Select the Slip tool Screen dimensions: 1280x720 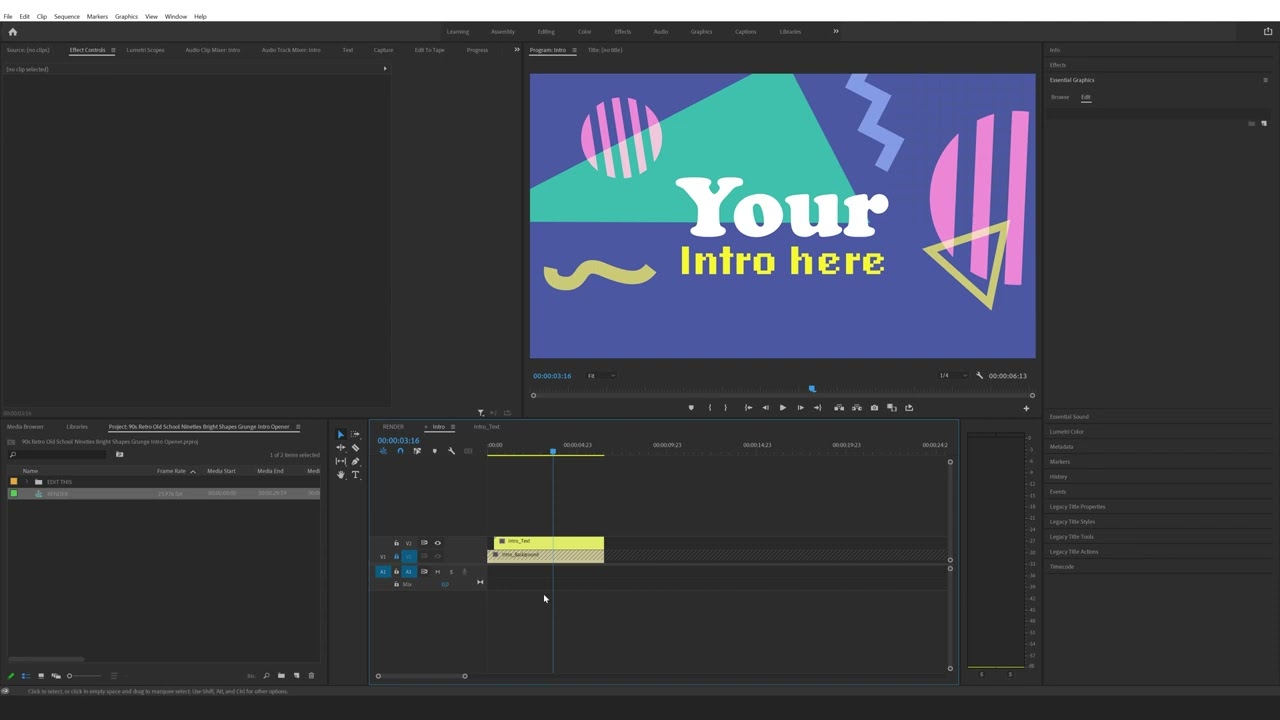coord(340,461)
